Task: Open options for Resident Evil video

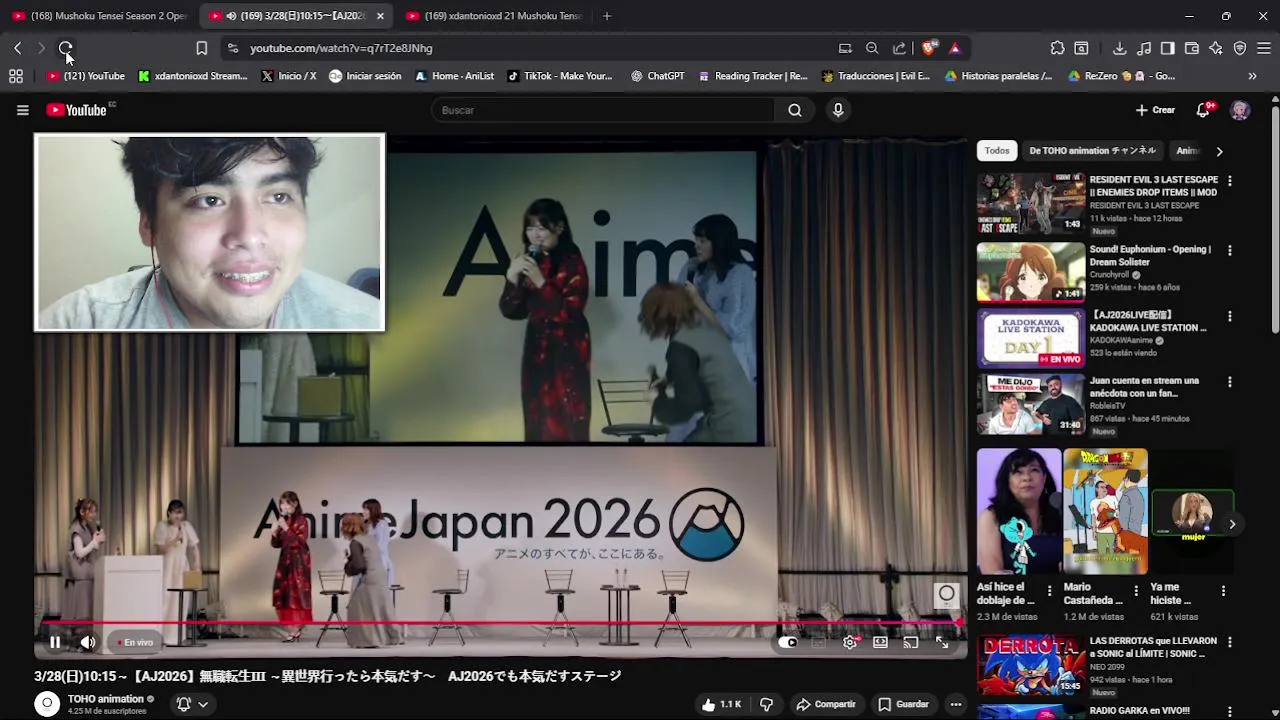Action: [1229, 181]
